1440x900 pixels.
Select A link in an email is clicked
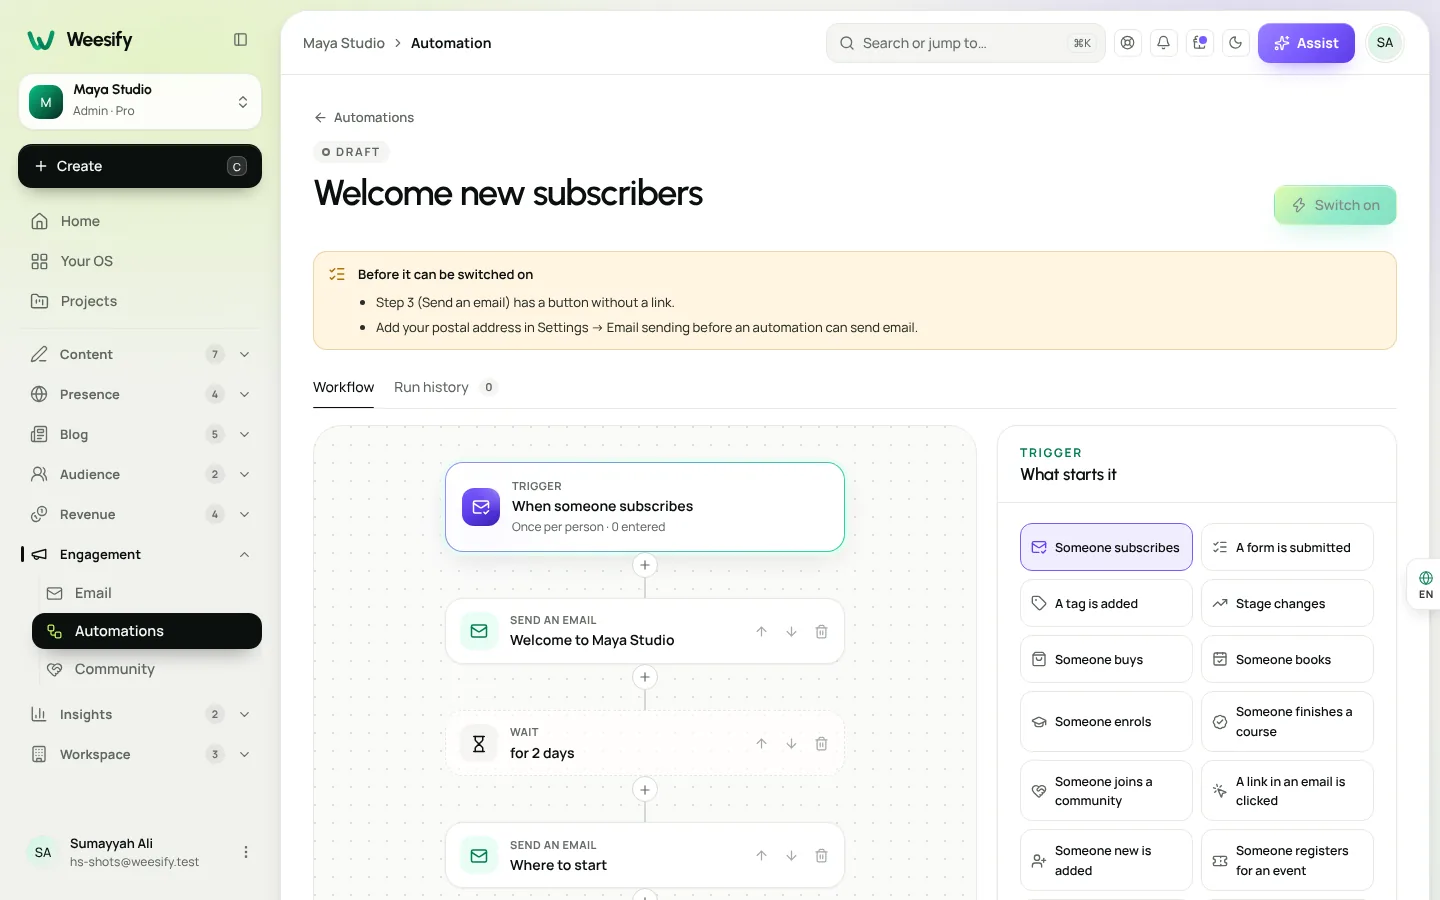tap(1287, 791)
